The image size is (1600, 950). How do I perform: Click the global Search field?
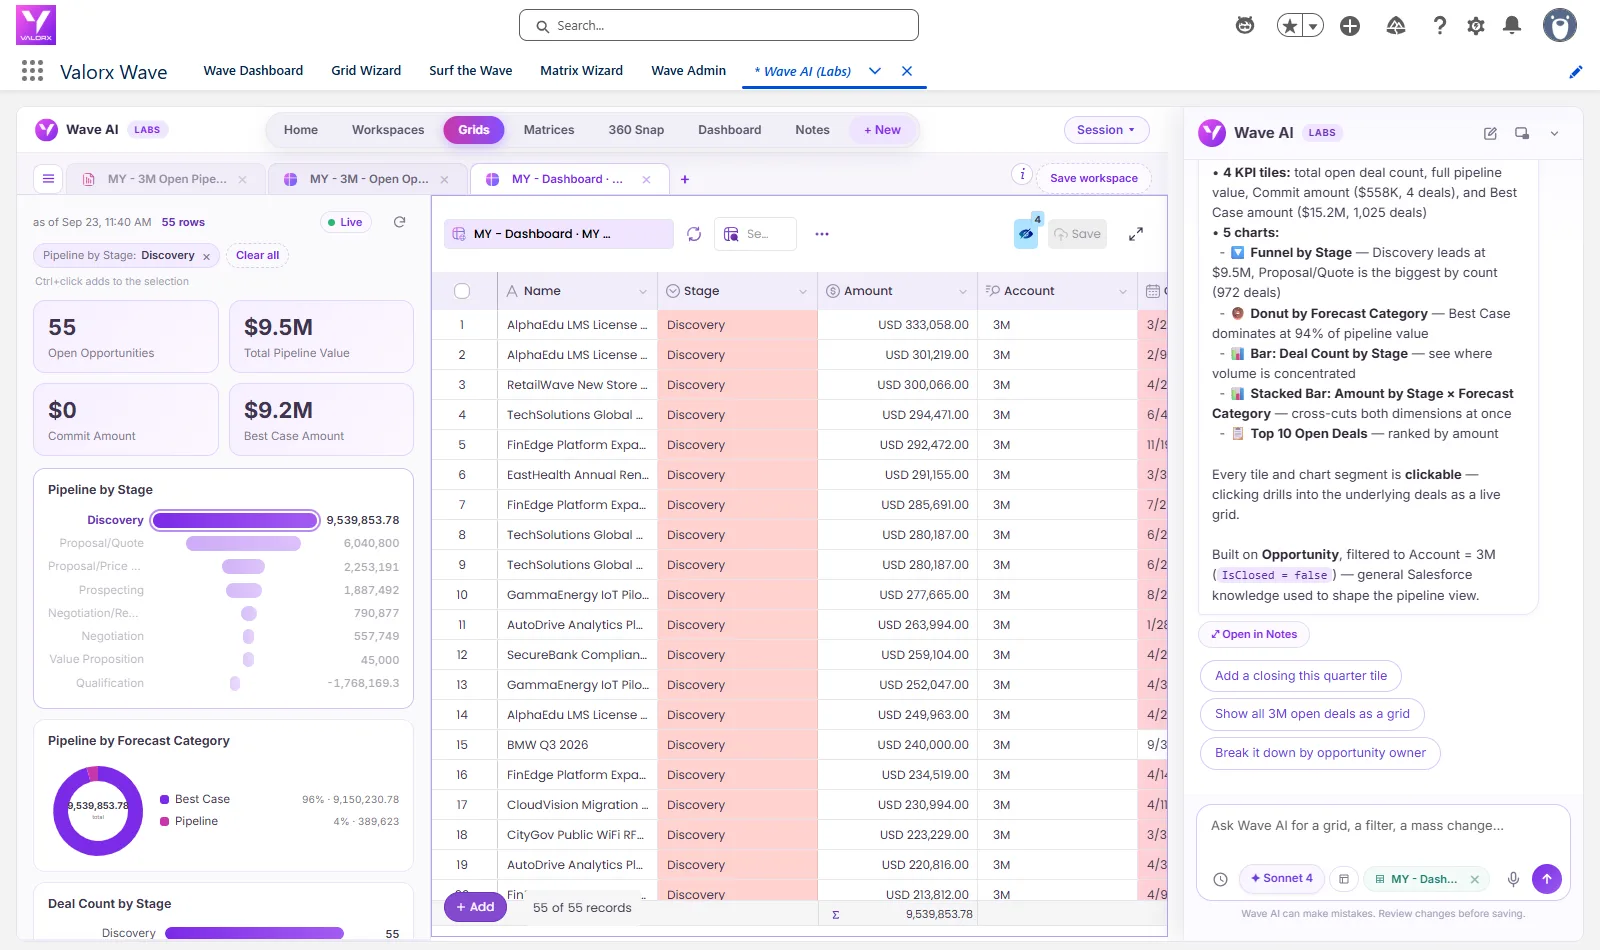point(719,26)
